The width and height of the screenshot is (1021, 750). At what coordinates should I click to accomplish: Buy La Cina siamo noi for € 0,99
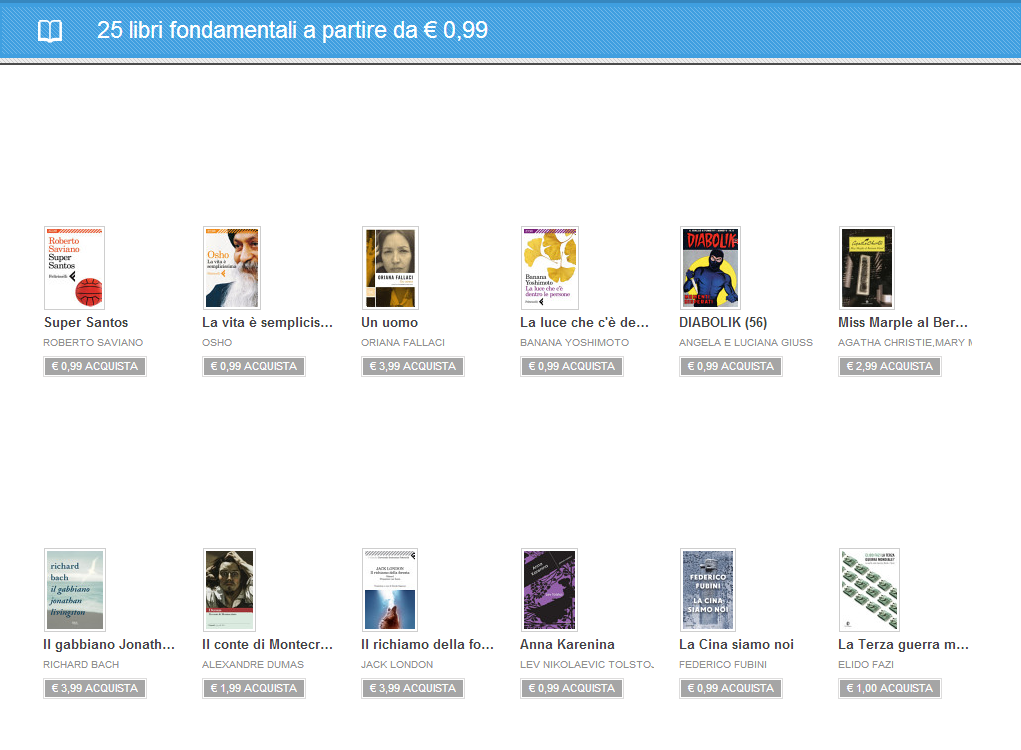coord(731,689)
